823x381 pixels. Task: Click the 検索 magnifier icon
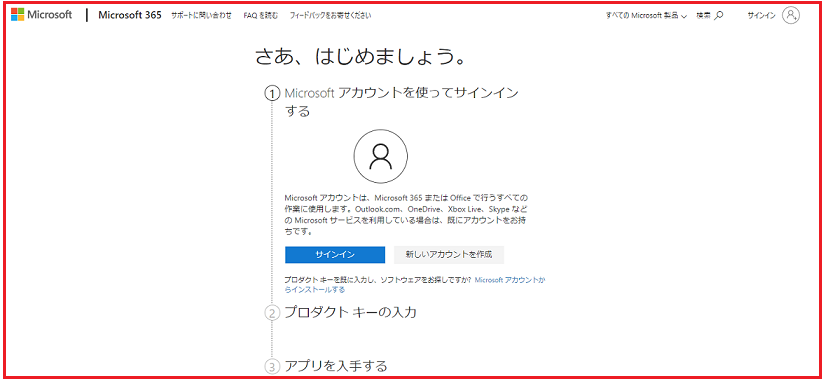(720, 16)
